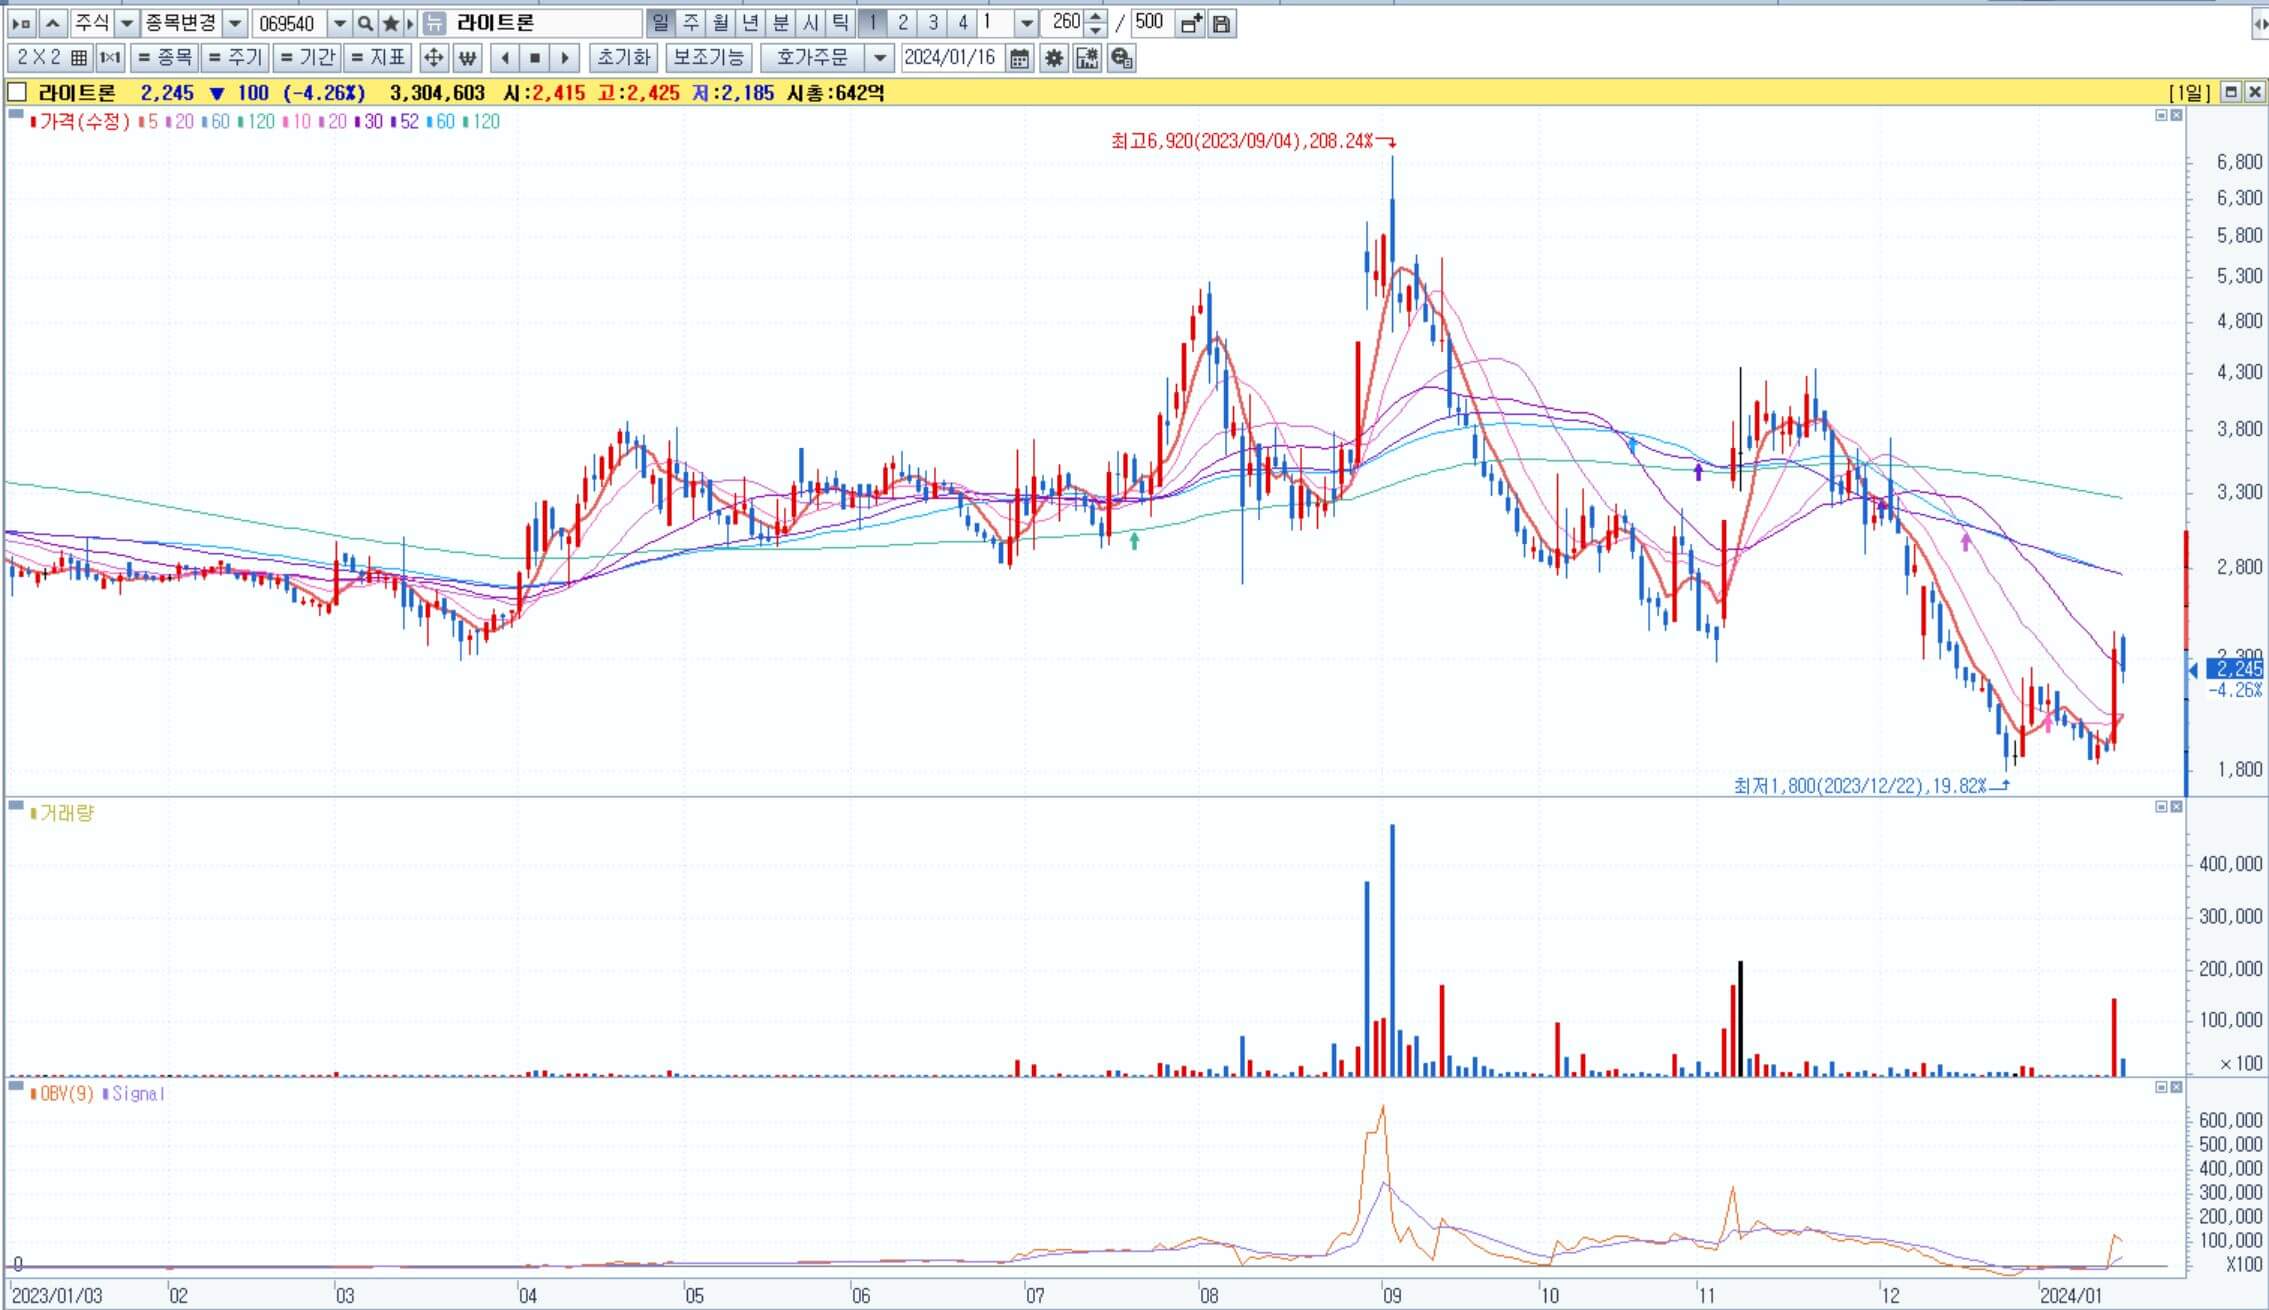The image size is (2269, 1310).
Task: Increase the 260 bar count stepper
Action: pyautogui.click(x=1096, y=17)
